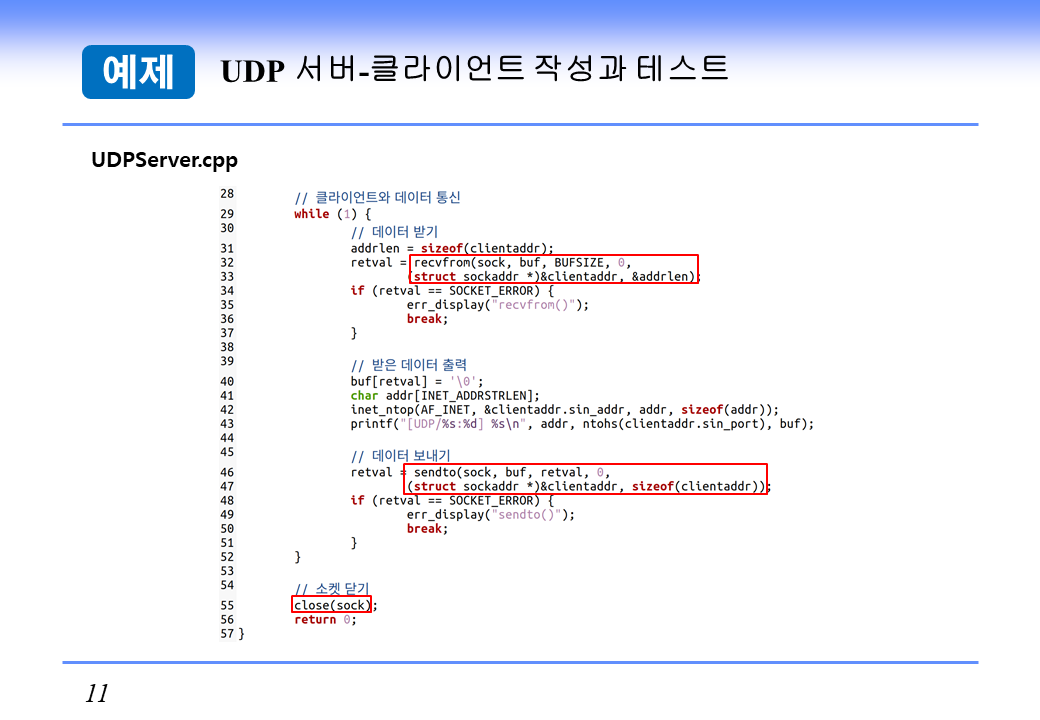Image resolution: width=1040 pixels, height=720 pixels.
Task: Click the buf[retval] = '\0'; line
Action: pos(417,382)
